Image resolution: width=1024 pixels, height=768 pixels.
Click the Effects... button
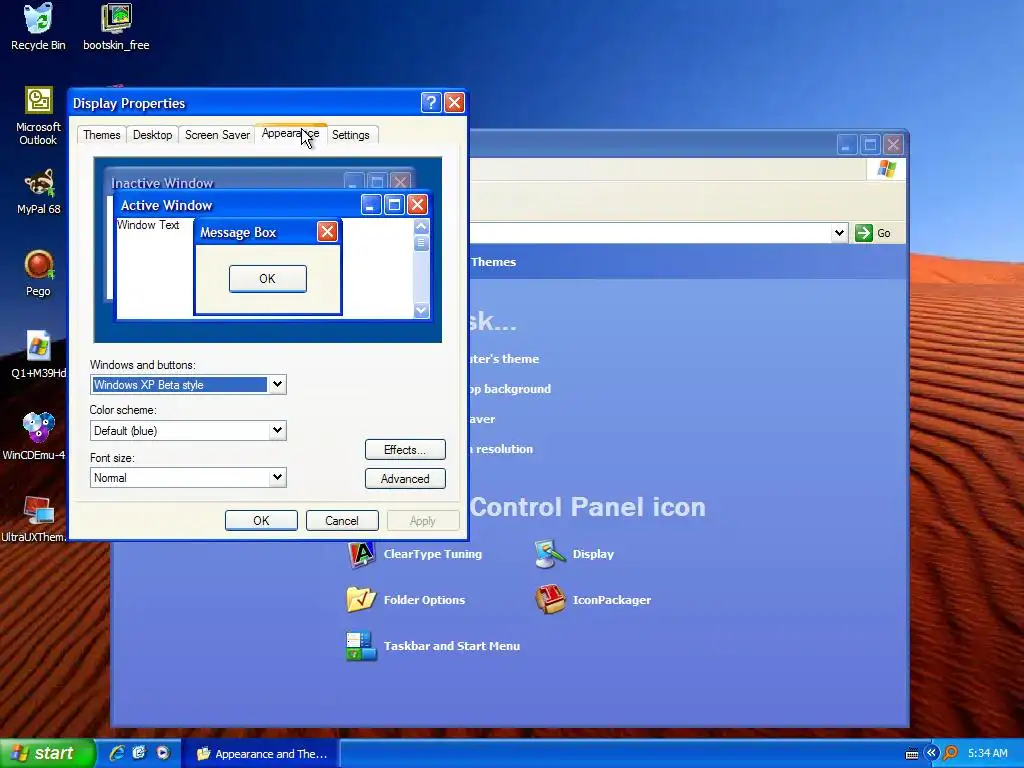point(405,450)
